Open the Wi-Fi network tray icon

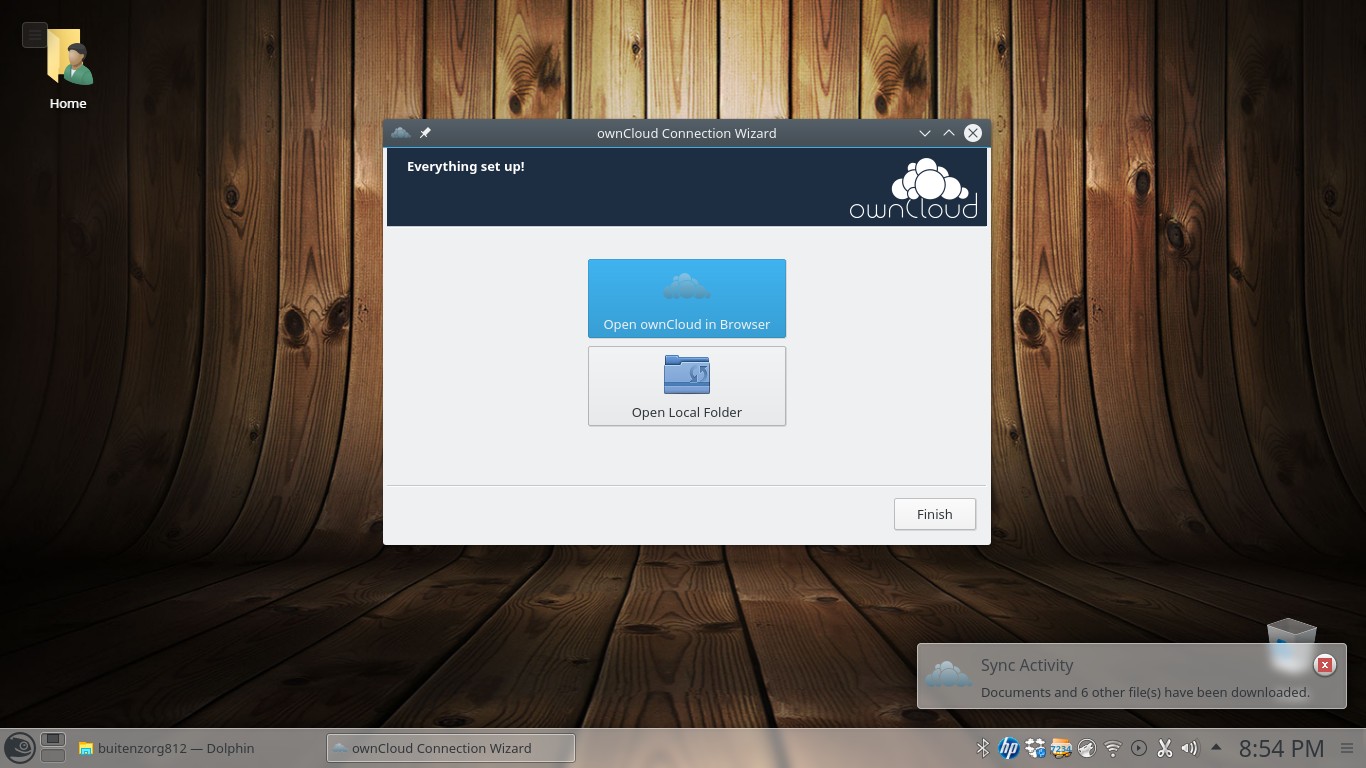click(1113, 748)
